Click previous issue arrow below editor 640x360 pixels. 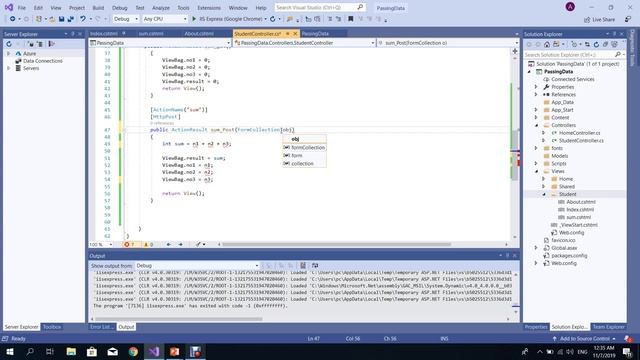pos(169,244)
